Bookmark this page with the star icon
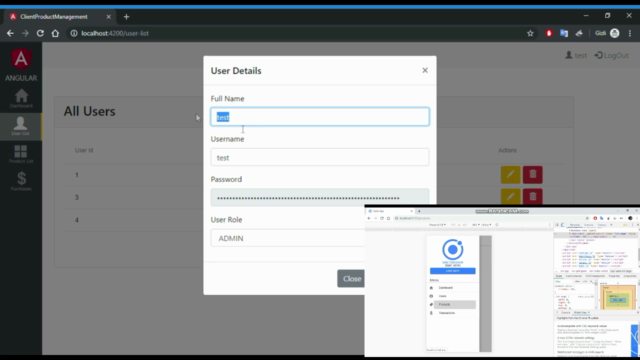 pos(530,33)
